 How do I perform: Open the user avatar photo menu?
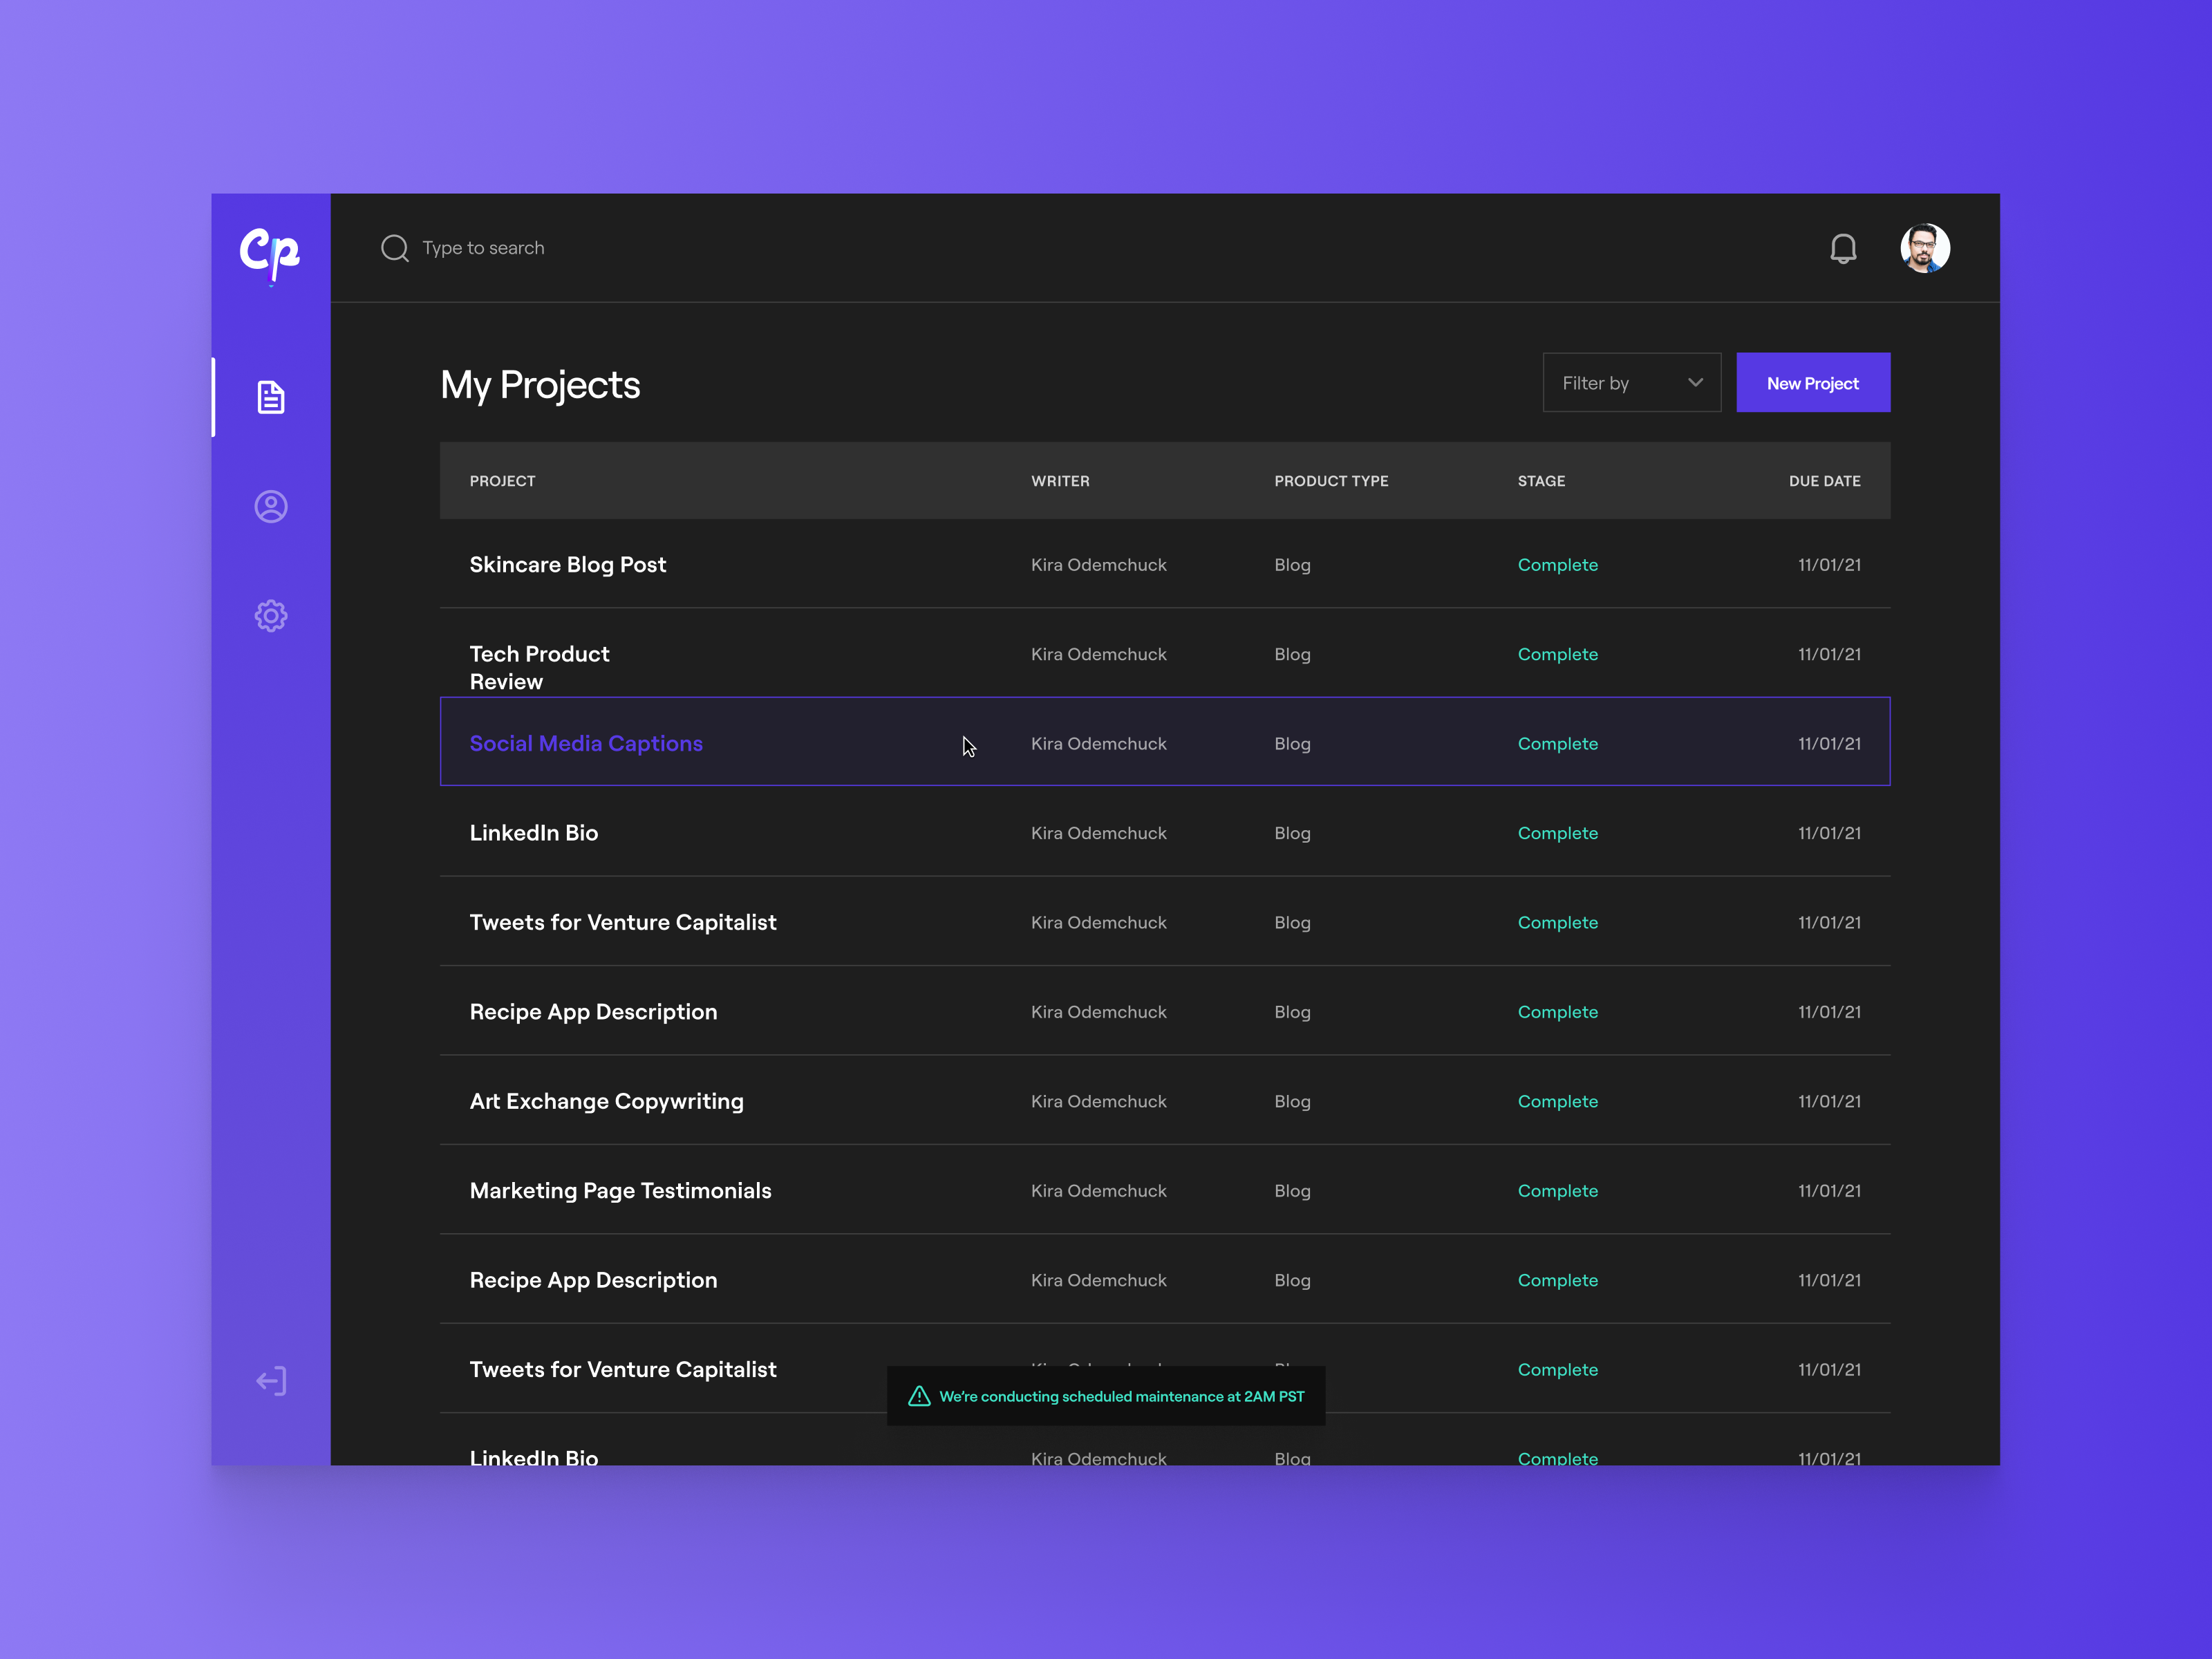tap(1925, 248)
